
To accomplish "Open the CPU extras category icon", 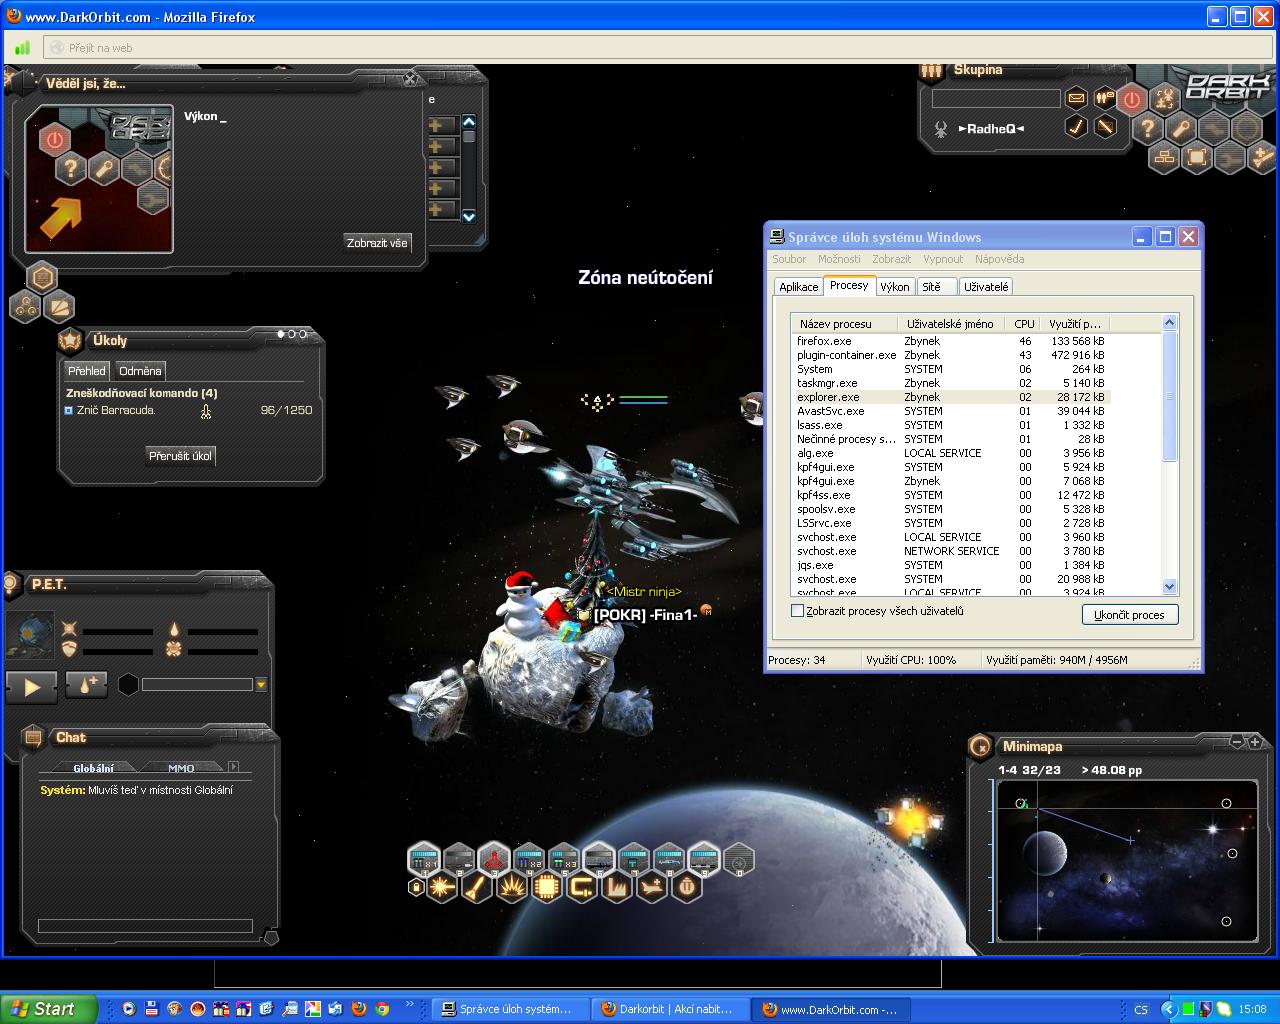I will (547, 887).
